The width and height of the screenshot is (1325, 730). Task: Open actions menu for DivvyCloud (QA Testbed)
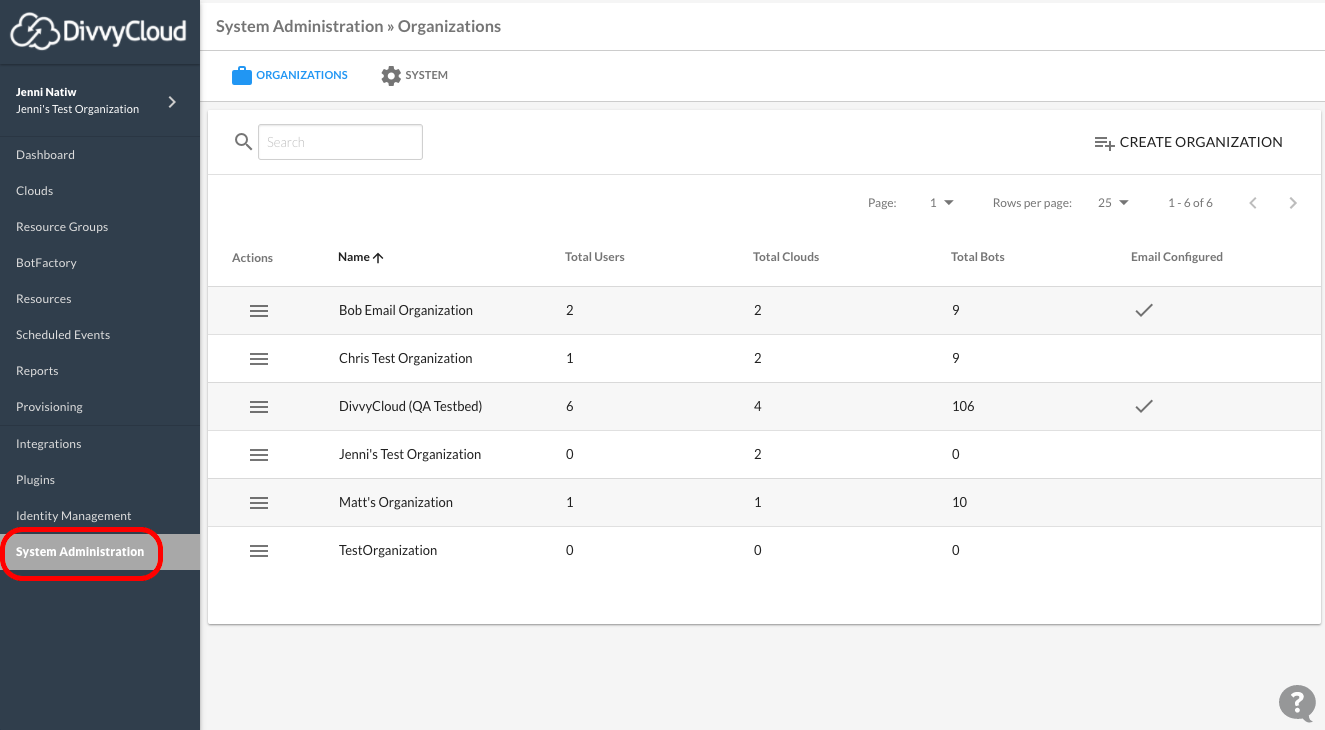click(x=259, y=407)
